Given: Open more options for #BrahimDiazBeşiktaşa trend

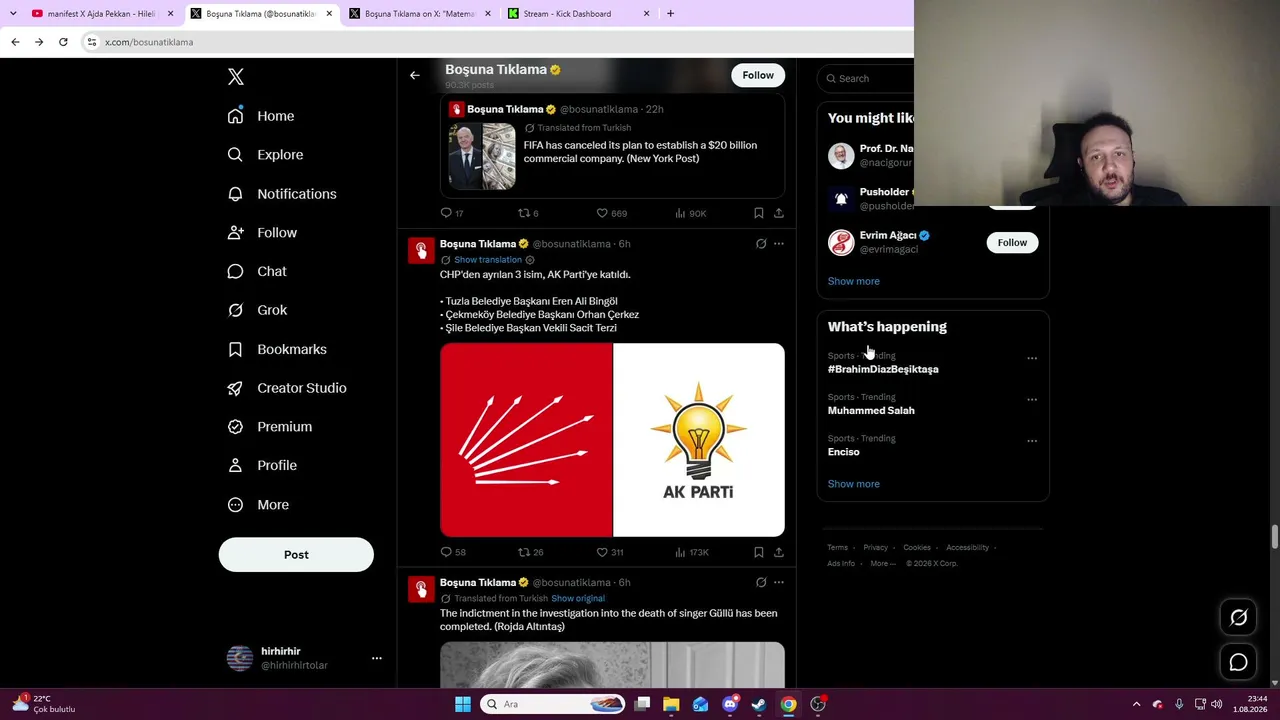Looking at the screenshot, I should click(1032, 358).
